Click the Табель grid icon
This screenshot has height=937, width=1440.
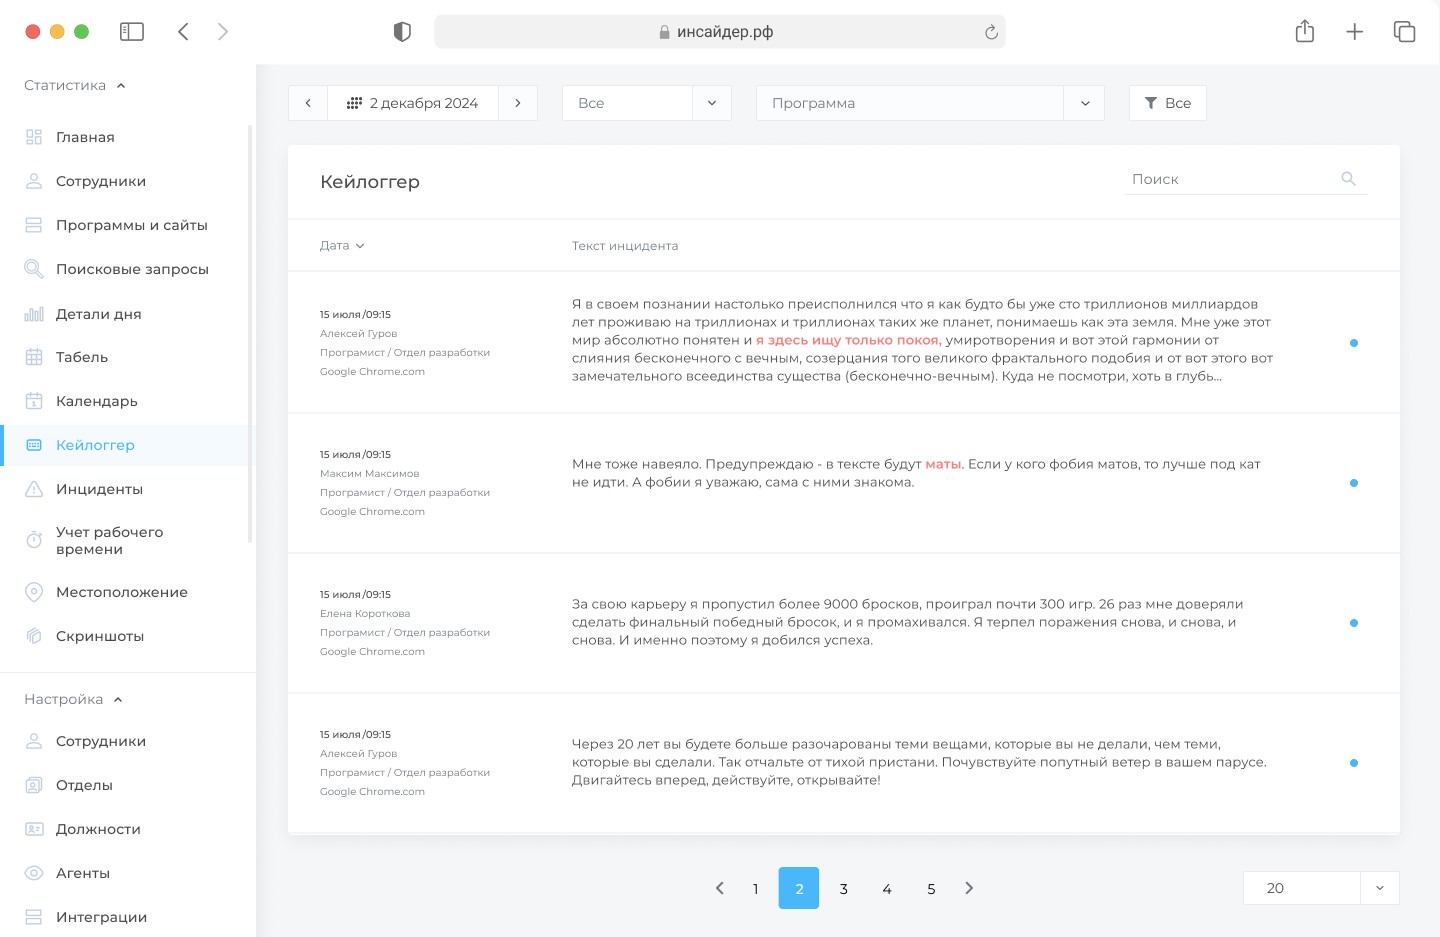coord(34,357)
